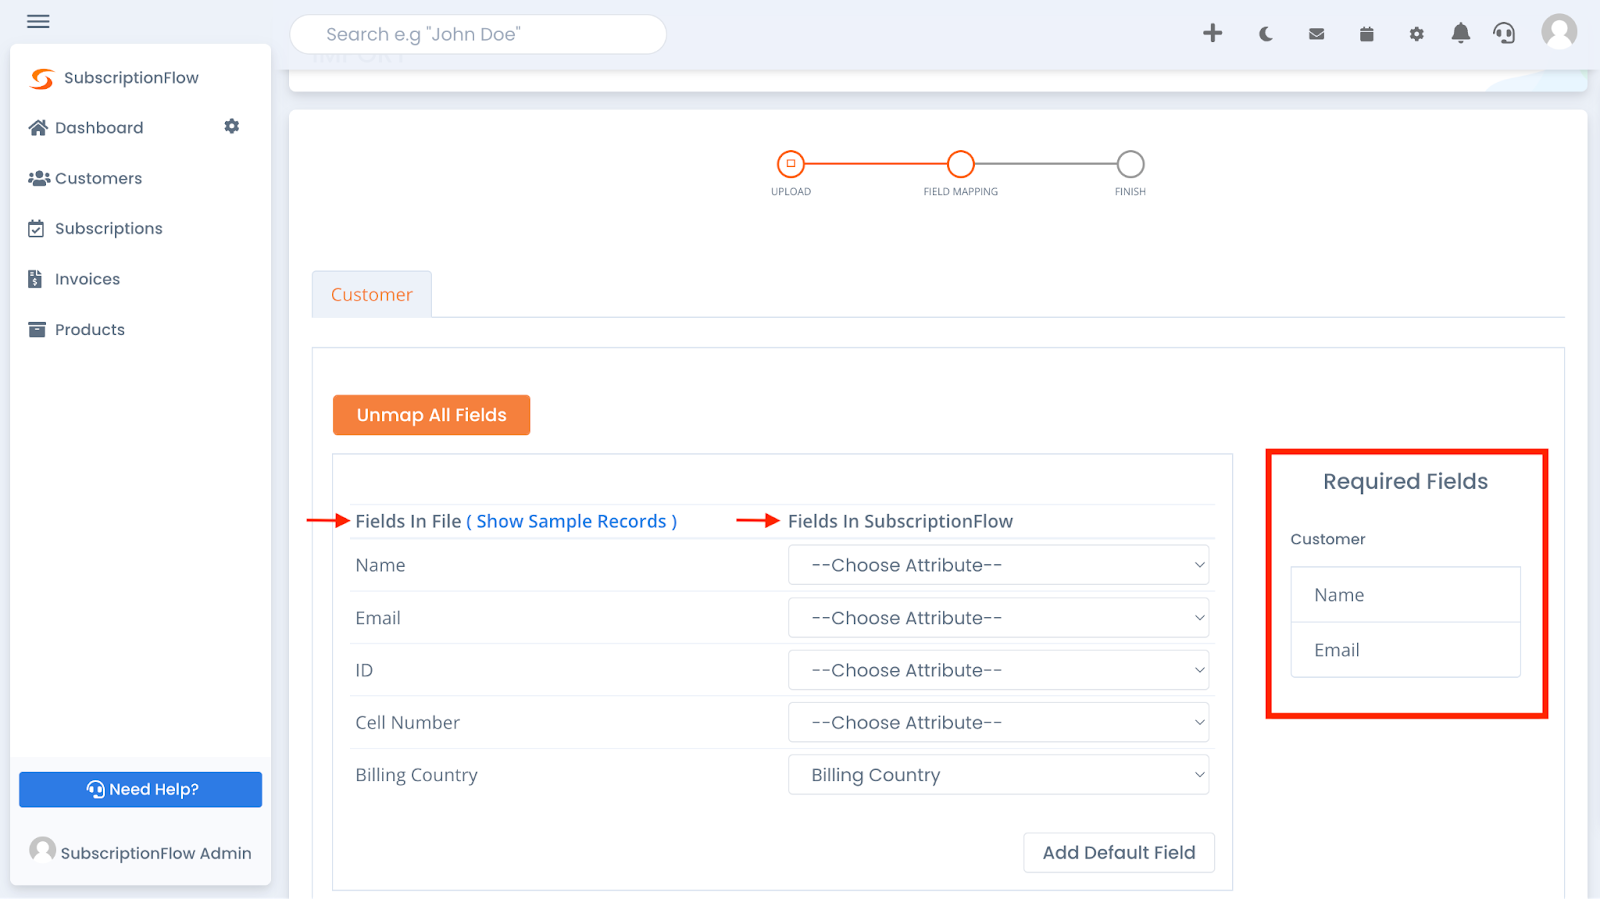Click required field Email in side panel
Screen dimensions: 1600x899
click(x=1405, y=650)
